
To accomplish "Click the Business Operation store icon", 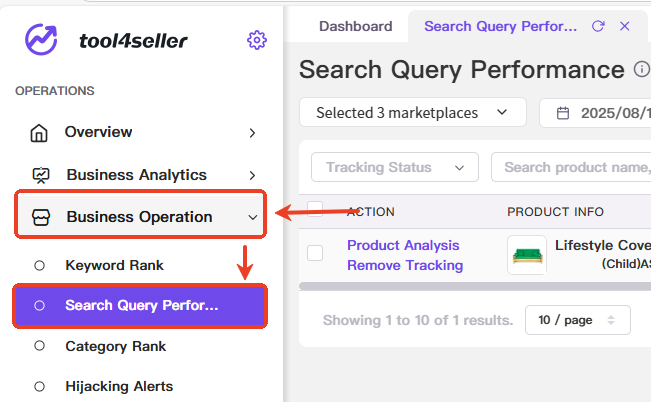I will (41, 217).
